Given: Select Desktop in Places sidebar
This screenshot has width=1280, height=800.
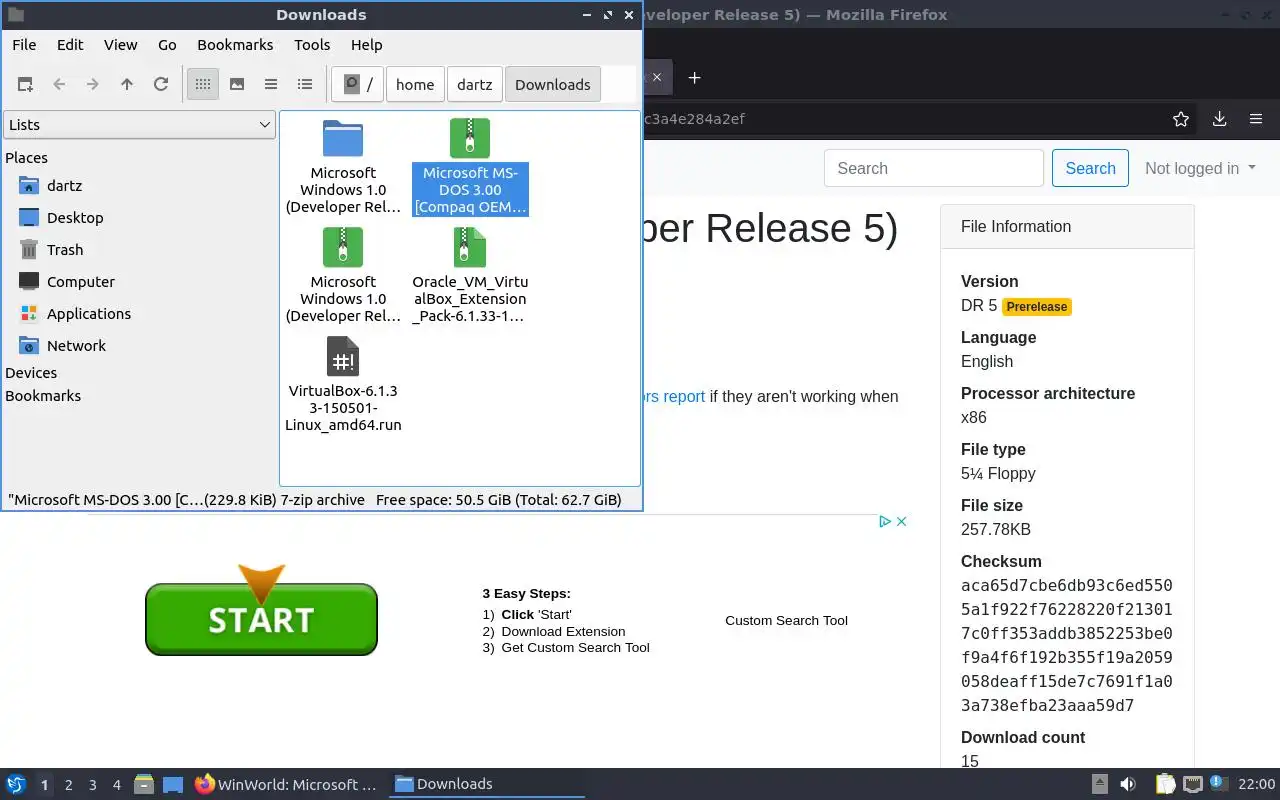Looking at the screenshot, I should pyautogui.click(x=75, y=218).
